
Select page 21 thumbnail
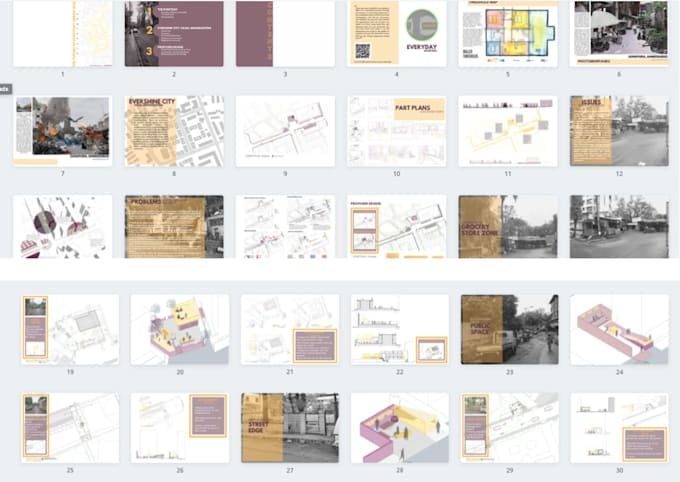pos(290,329)
